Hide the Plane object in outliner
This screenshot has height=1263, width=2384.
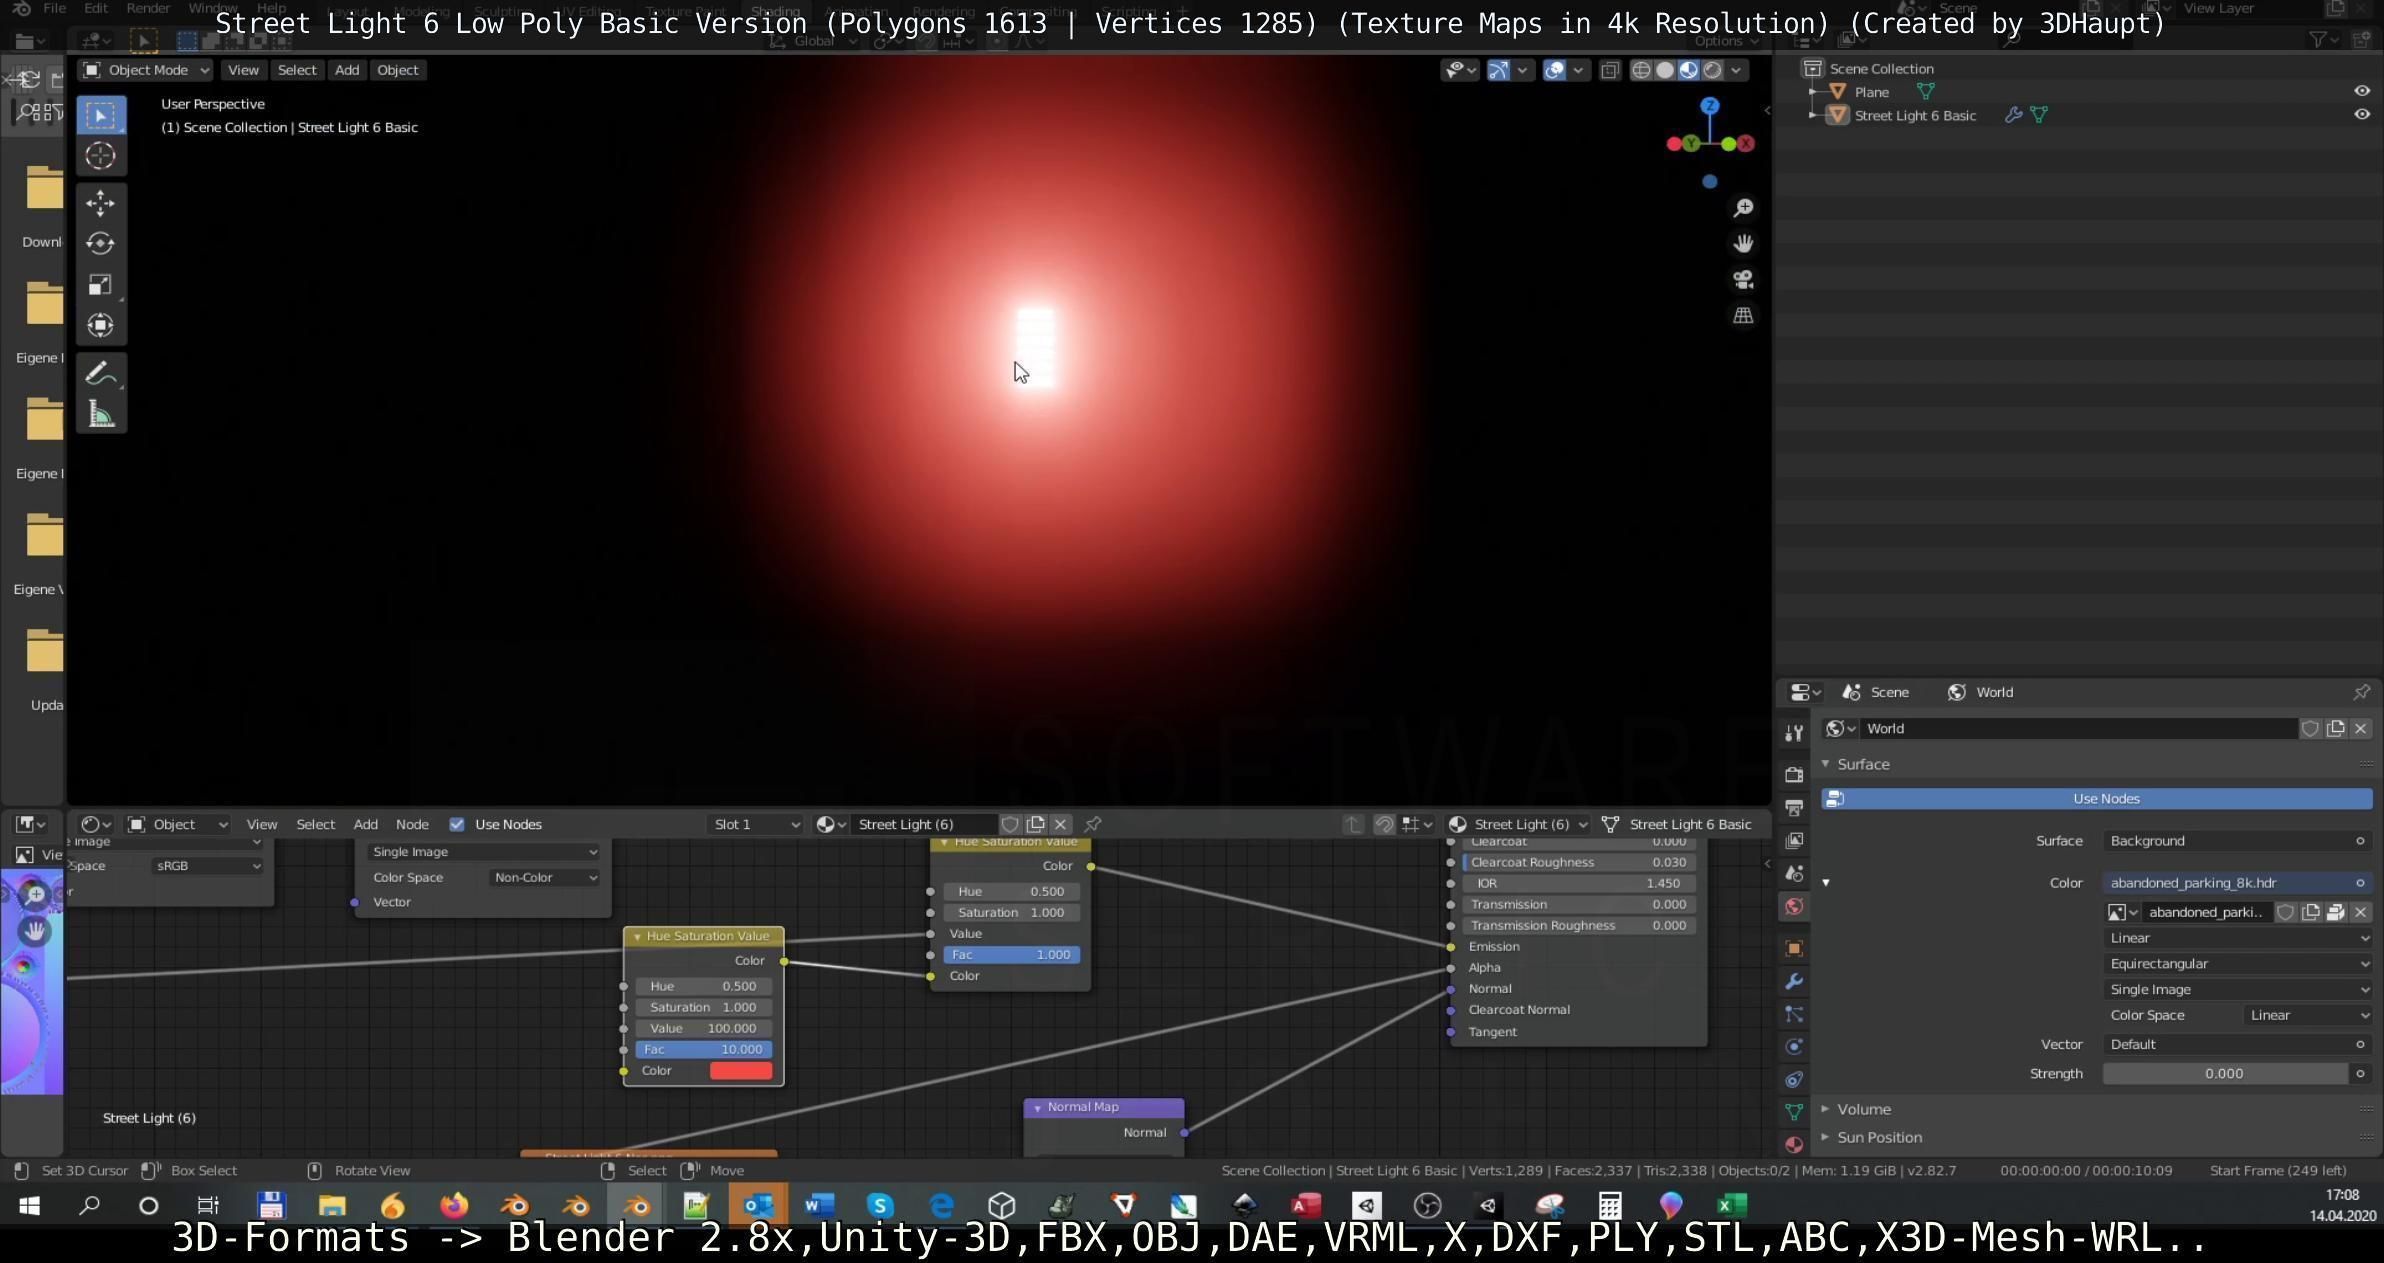(x=2361, y=91)
